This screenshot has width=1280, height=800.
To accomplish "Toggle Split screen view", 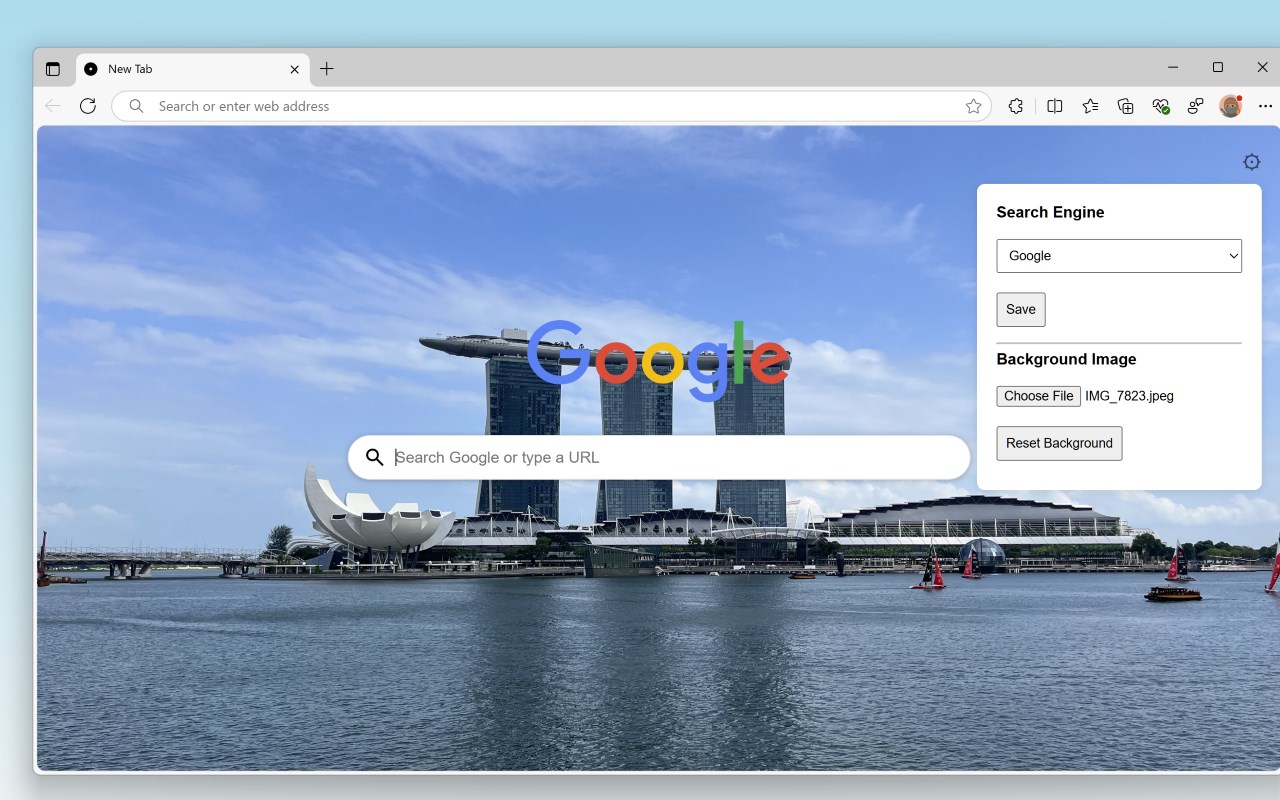I will (1054, 106).
